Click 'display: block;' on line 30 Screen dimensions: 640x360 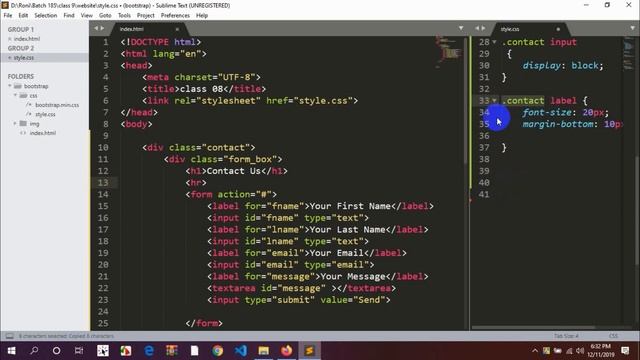click(x=563, y=66)
